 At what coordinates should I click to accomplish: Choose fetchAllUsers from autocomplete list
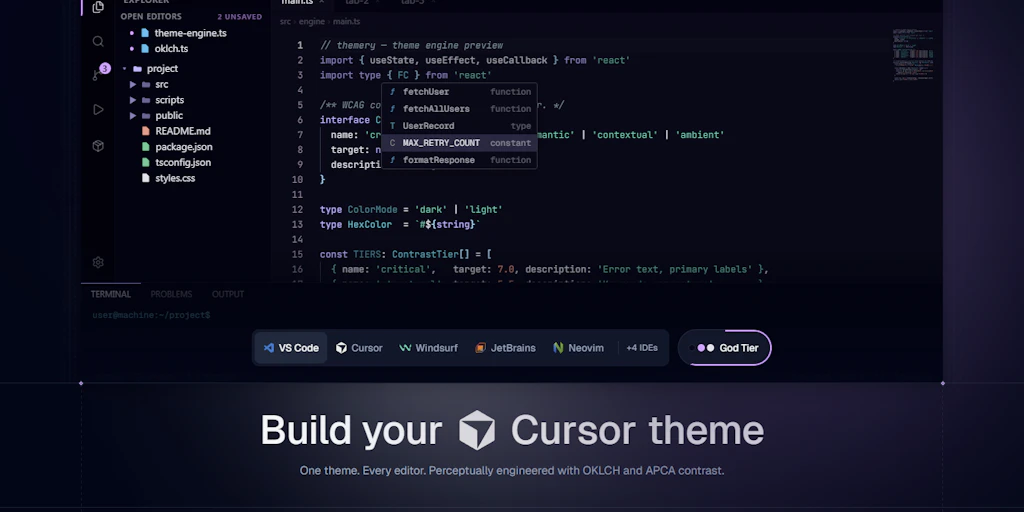coord(459,109)
